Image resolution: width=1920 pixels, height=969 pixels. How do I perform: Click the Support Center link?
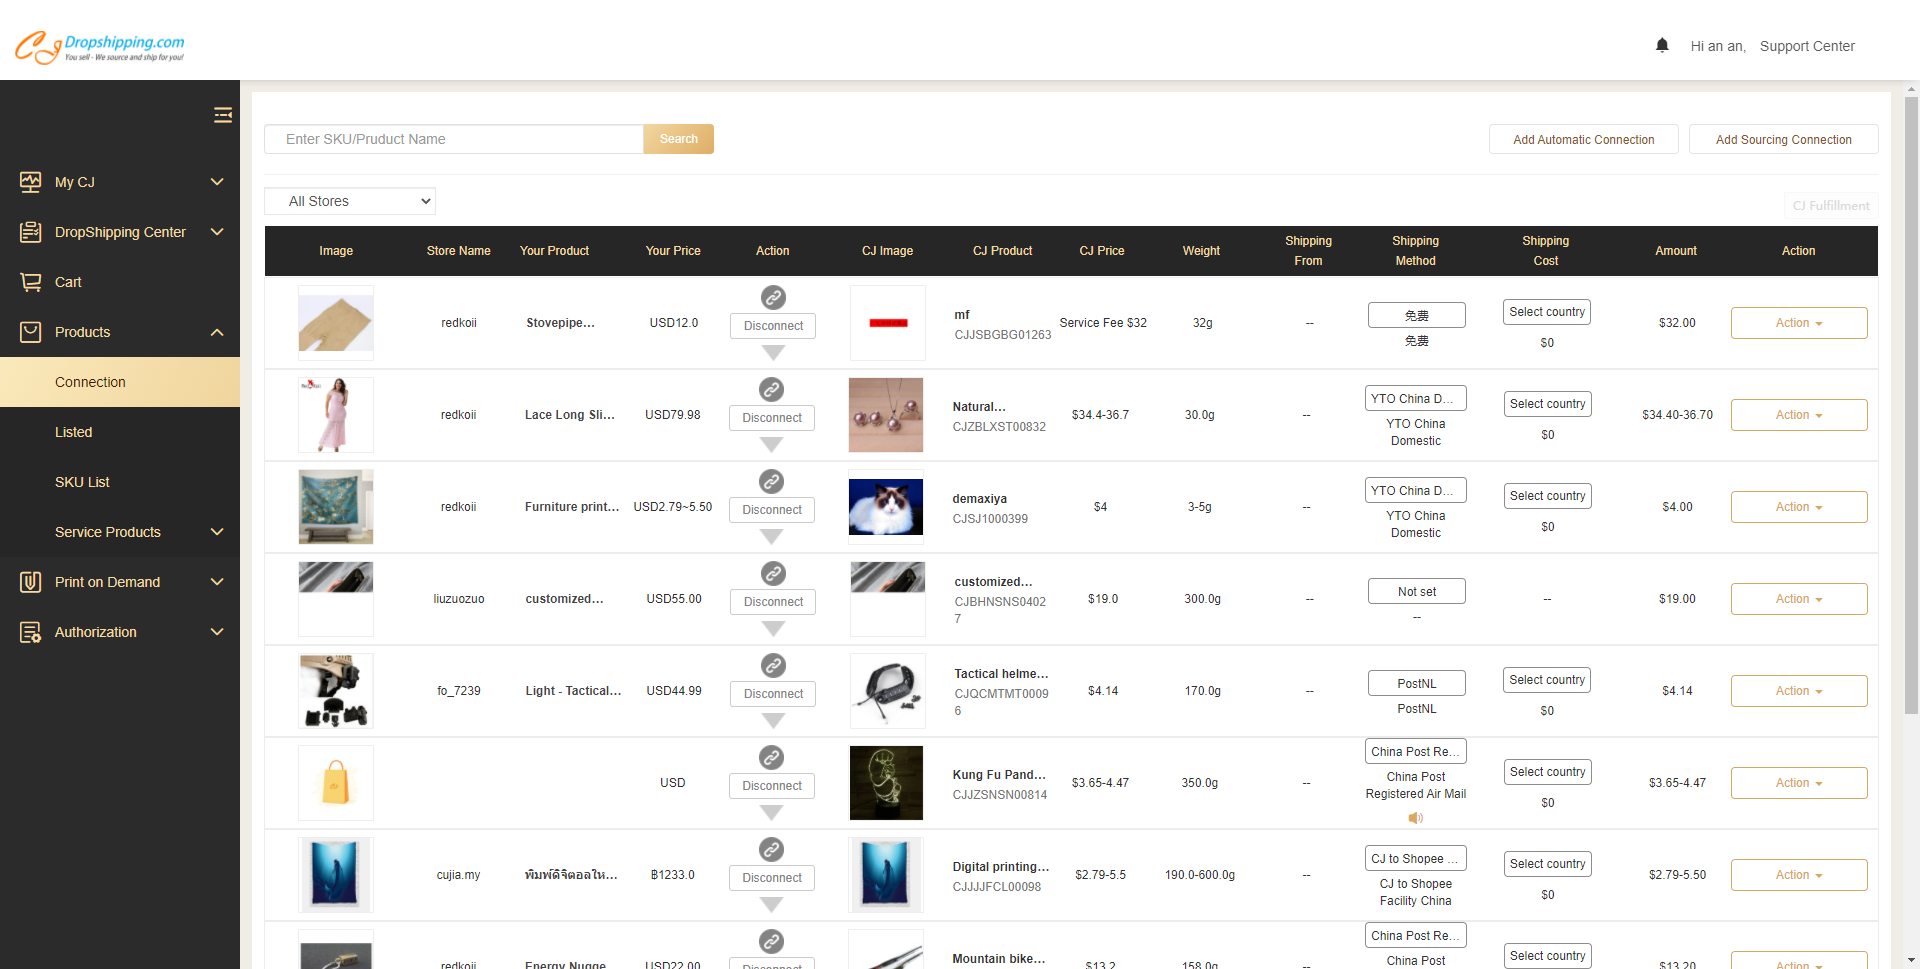click(1806, 46)
